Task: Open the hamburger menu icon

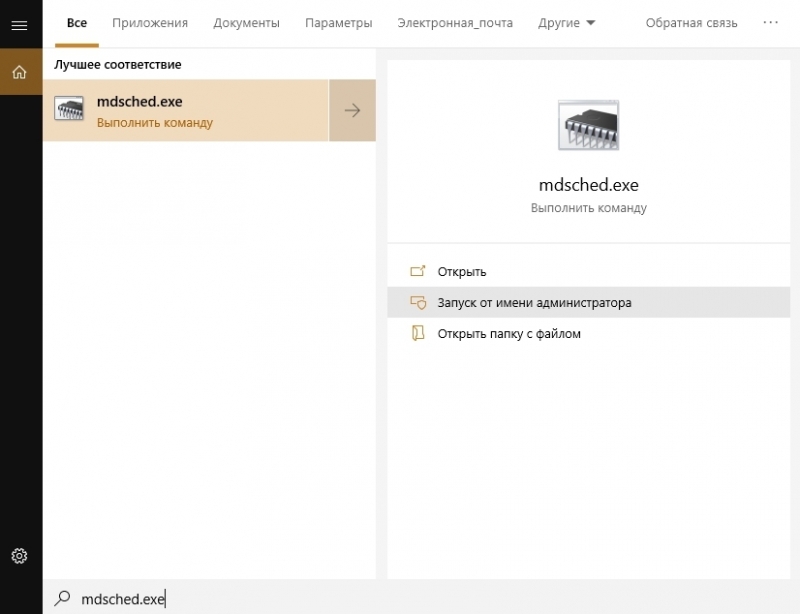Action: point(19,25)
